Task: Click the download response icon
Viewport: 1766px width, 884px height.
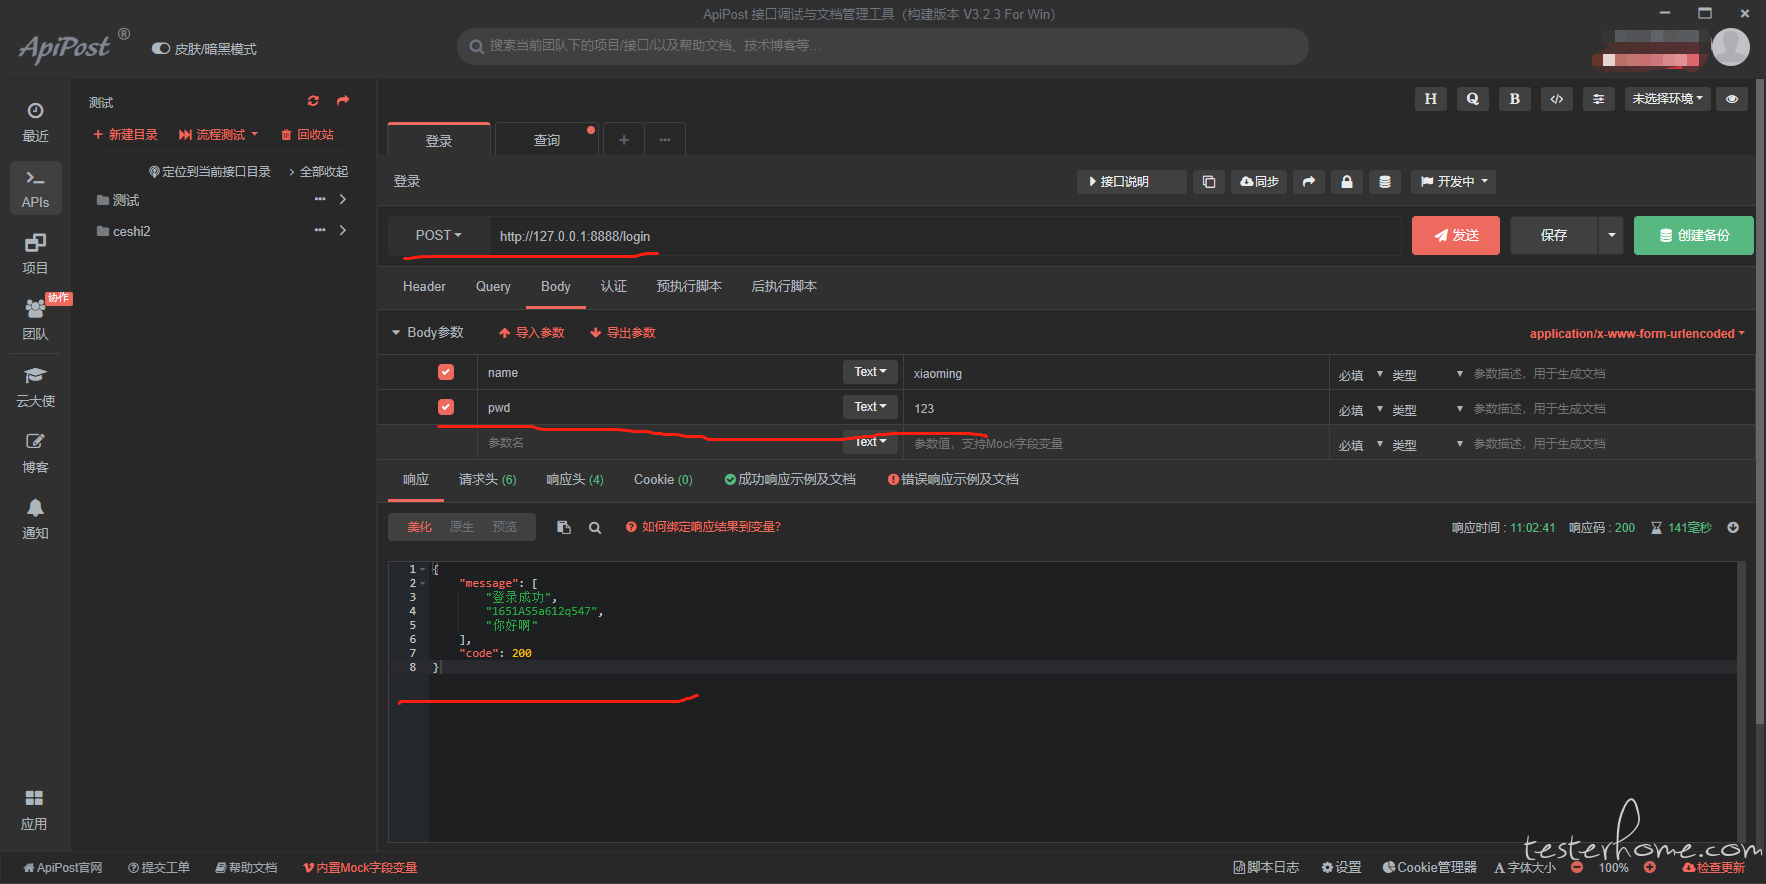Action: (x=1733, y=528)
